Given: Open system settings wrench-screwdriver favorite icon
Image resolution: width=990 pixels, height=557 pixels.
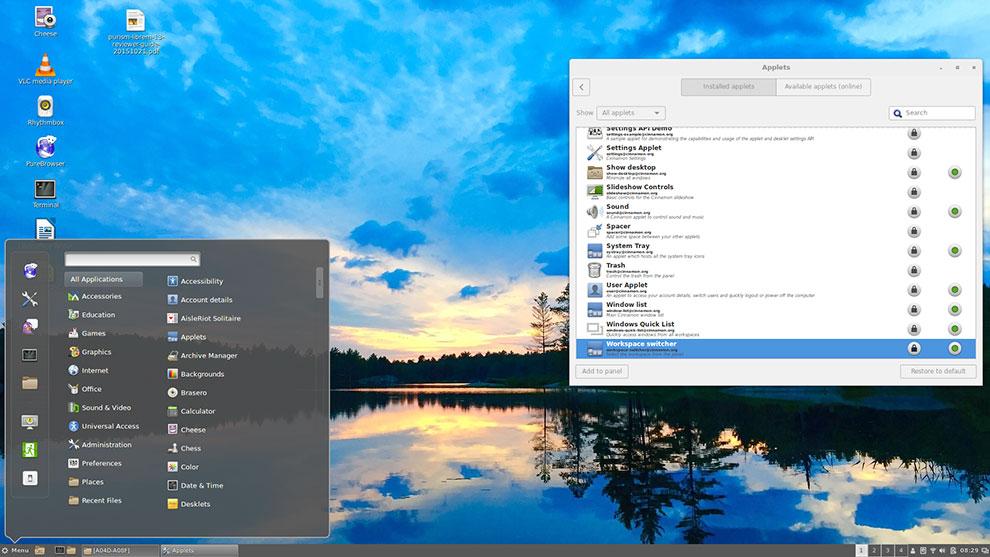Looking at the screenshot, I should (30, 299).
